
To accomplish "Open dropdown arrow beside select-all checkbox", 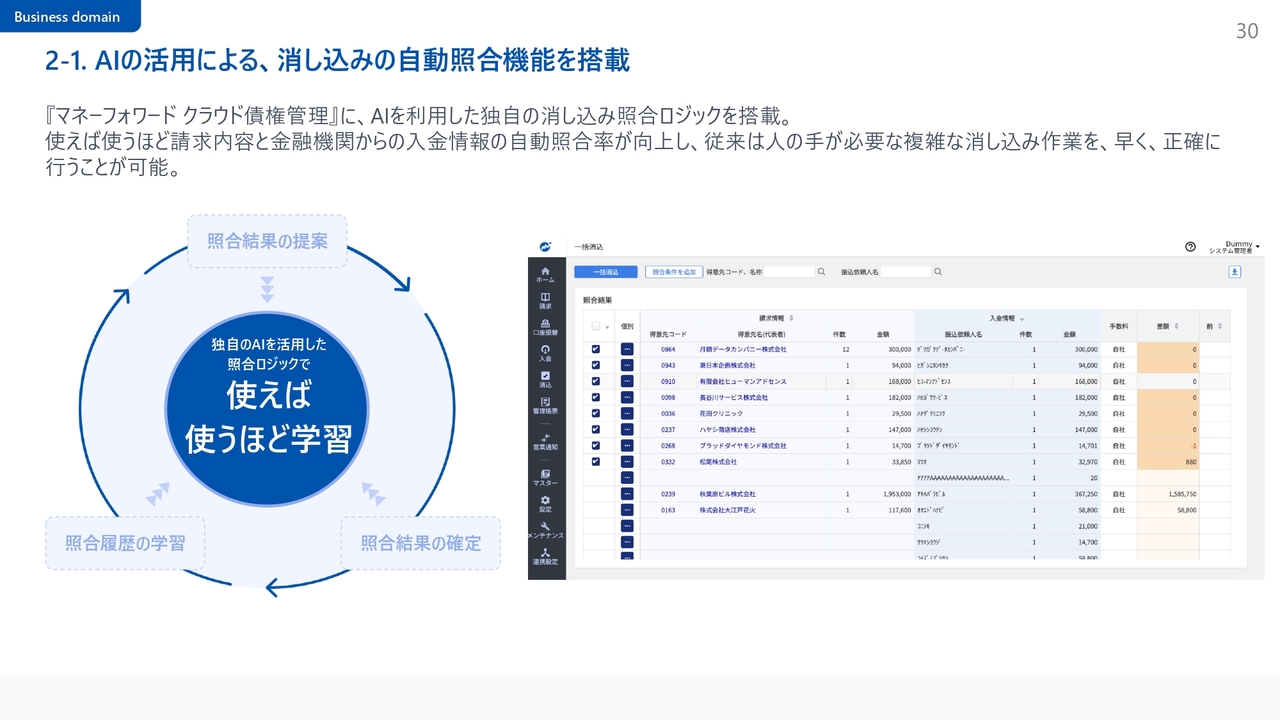I will pos(607,327).
